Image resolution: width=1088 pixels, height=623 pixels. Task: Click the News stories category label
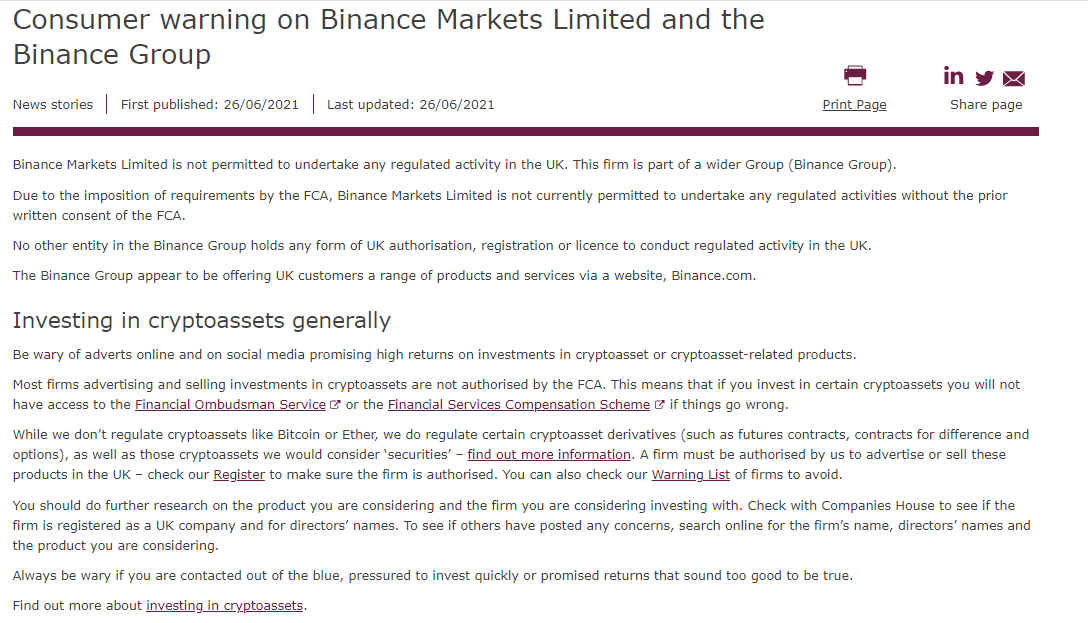tap(53, 105)
